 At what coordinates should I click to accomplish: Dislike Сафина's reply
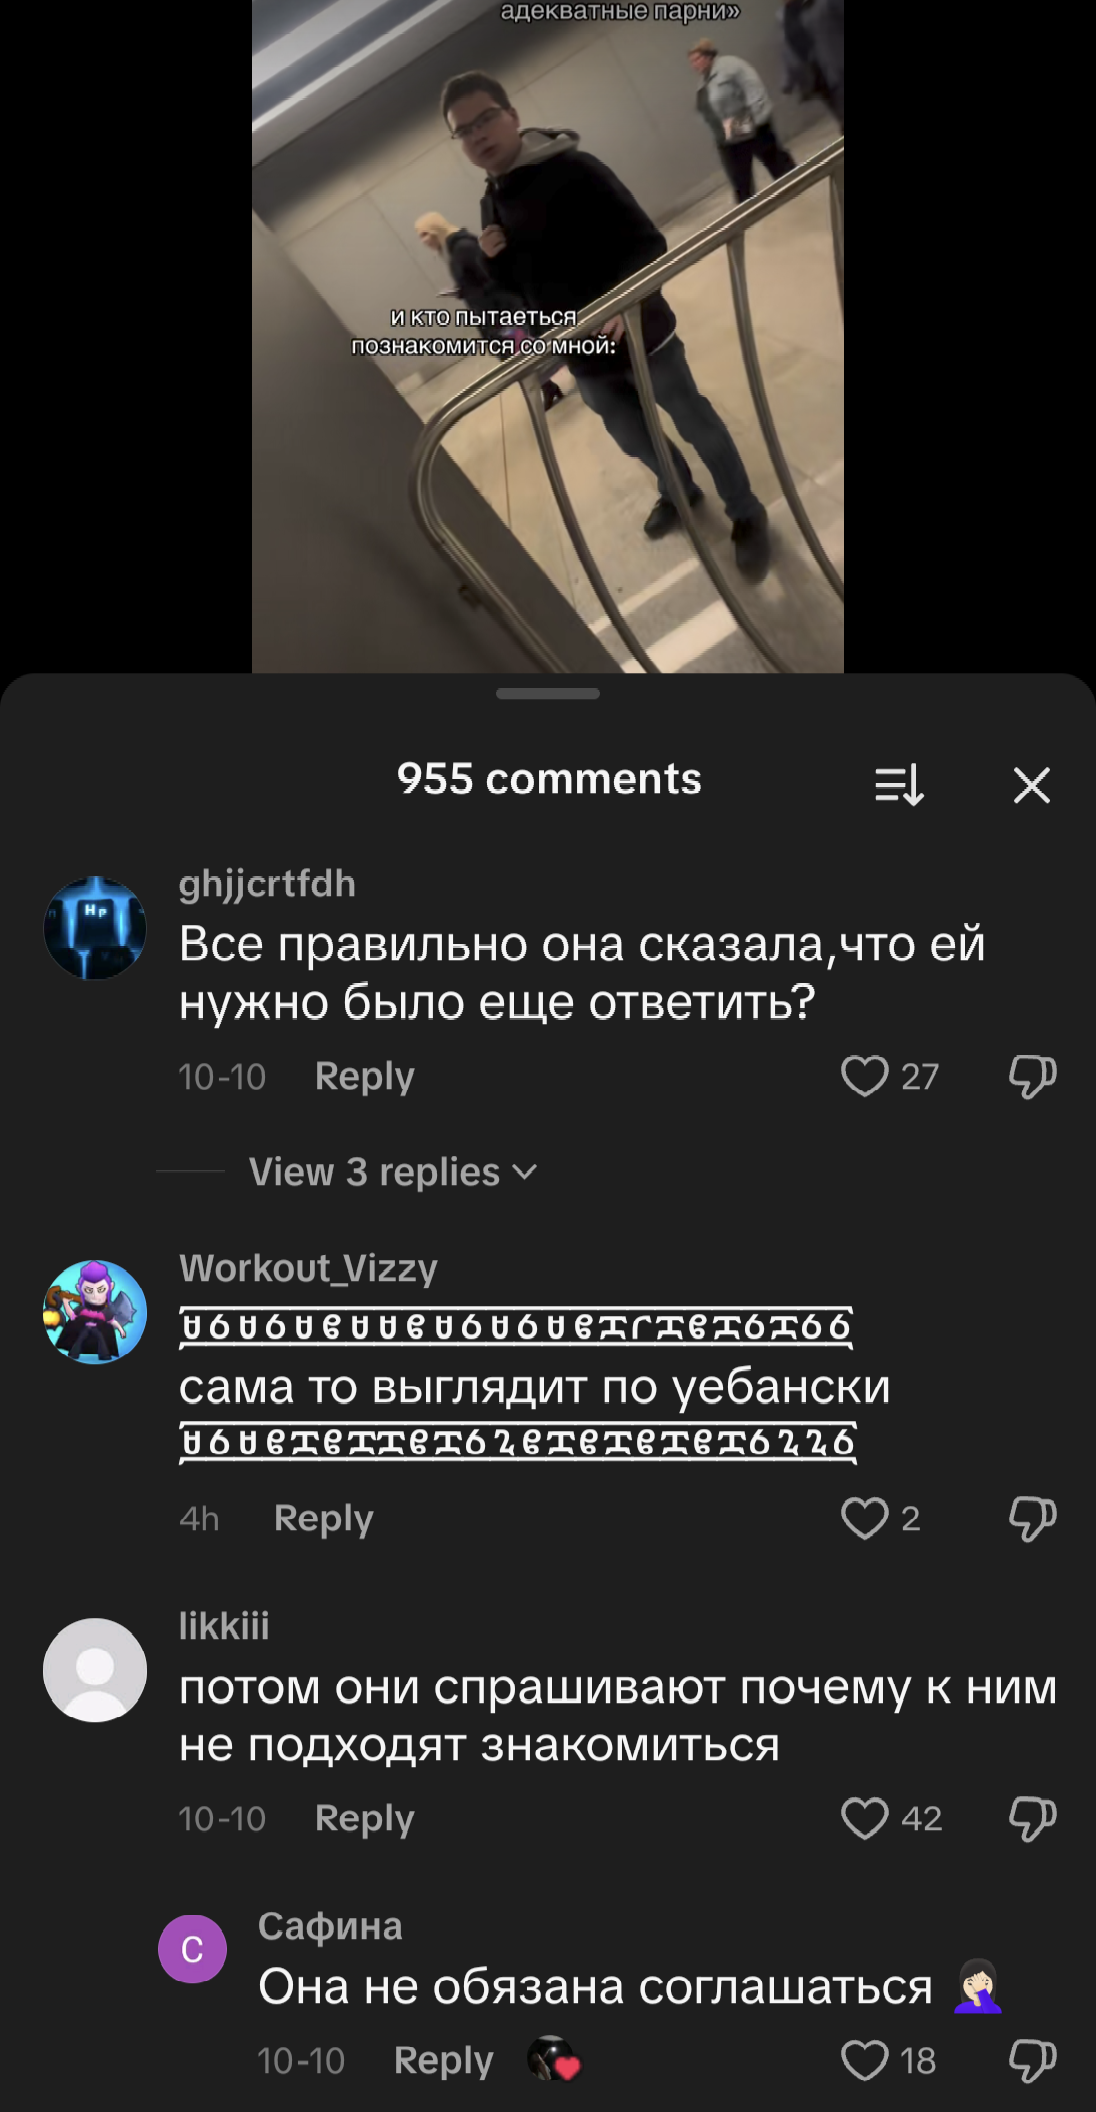[x=1032, y=2060]
